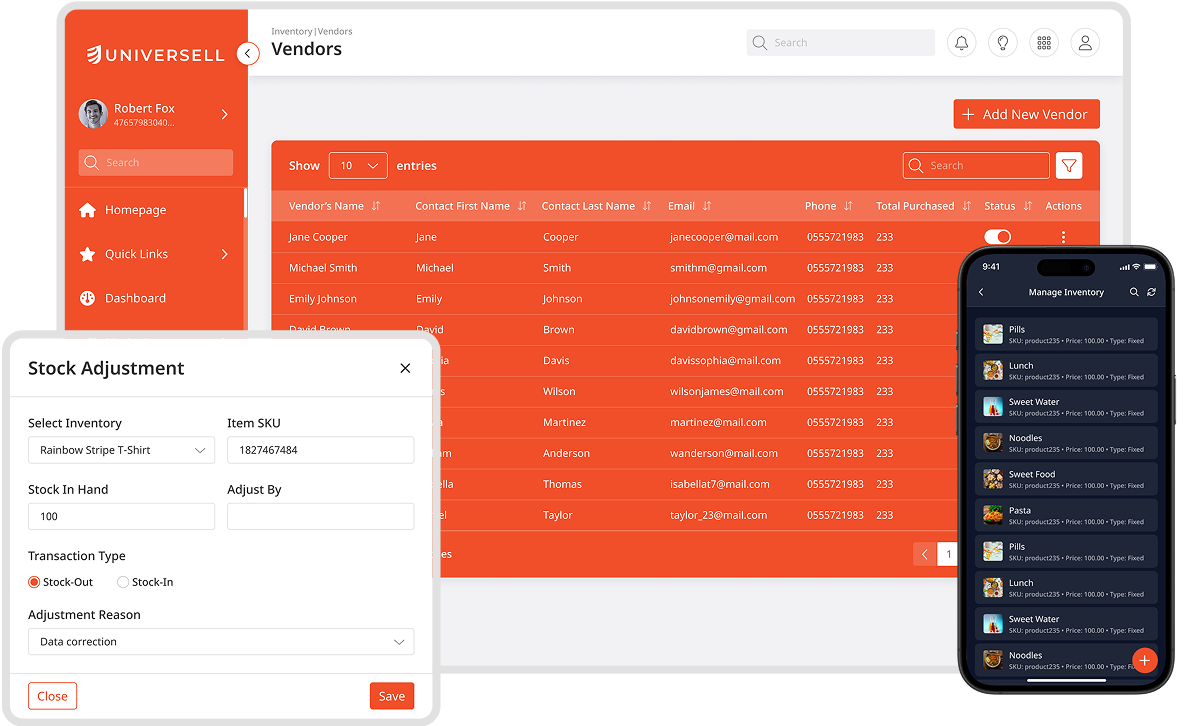Image resolution: width=1186 pixels, height=726 pixels.
Task: Open the actions menu for Jane Cooper
Action: 1063,237
